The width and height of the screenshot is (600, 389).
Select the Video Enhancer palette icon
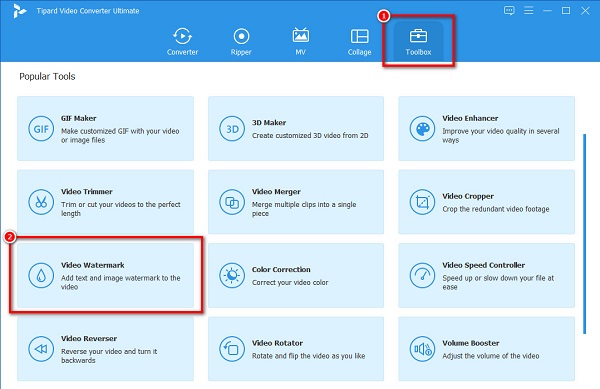pos(422,129)
